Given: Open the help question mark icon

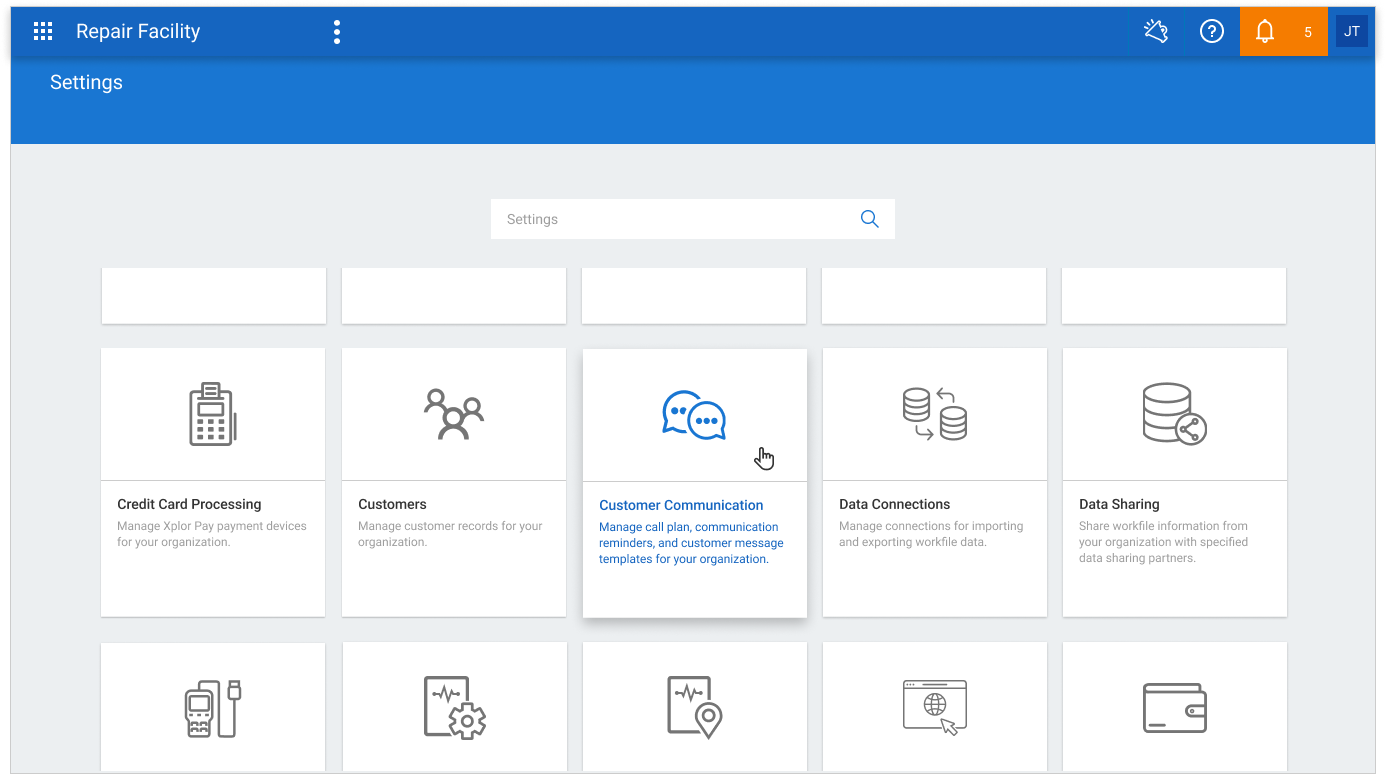Looking at the screenshot, I should tap(1212, 32).
